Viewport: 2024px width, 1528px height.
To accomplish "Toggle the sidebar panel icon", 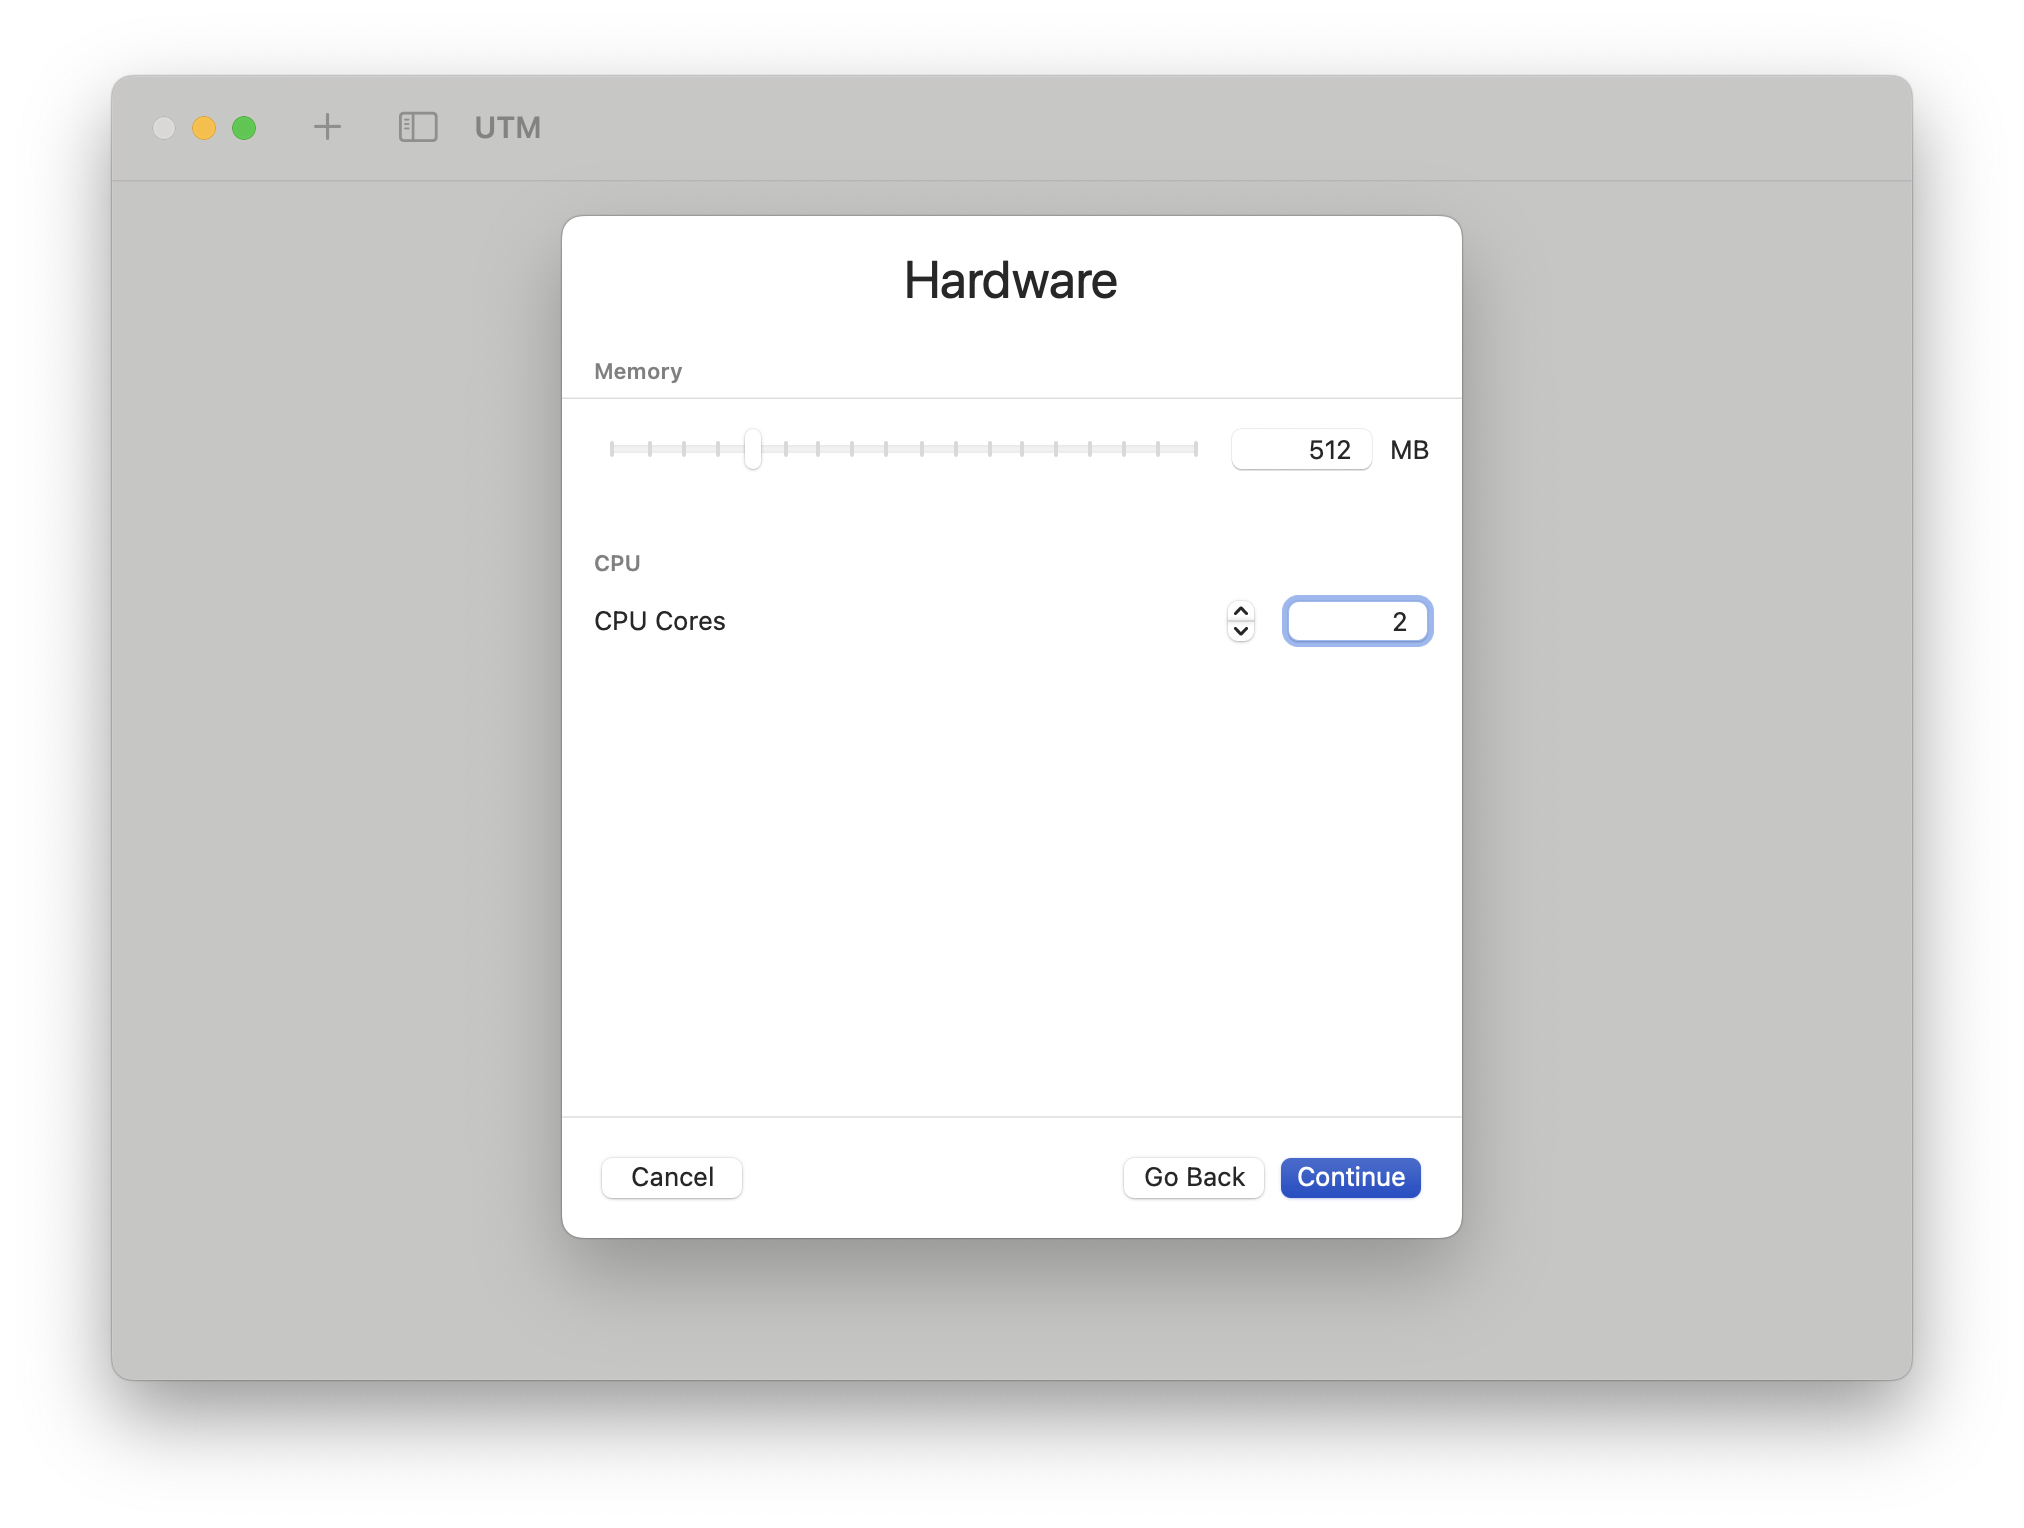I will [418, 127].
